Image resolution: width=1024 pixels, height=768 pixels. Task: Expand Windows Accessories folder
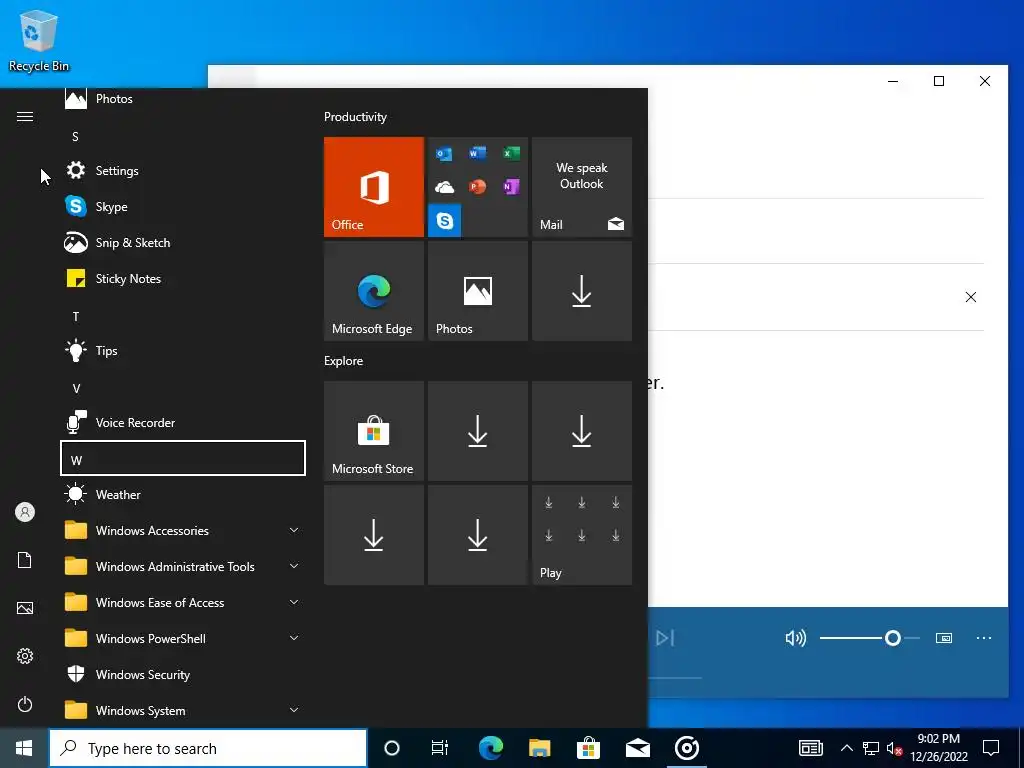[183, 530]
